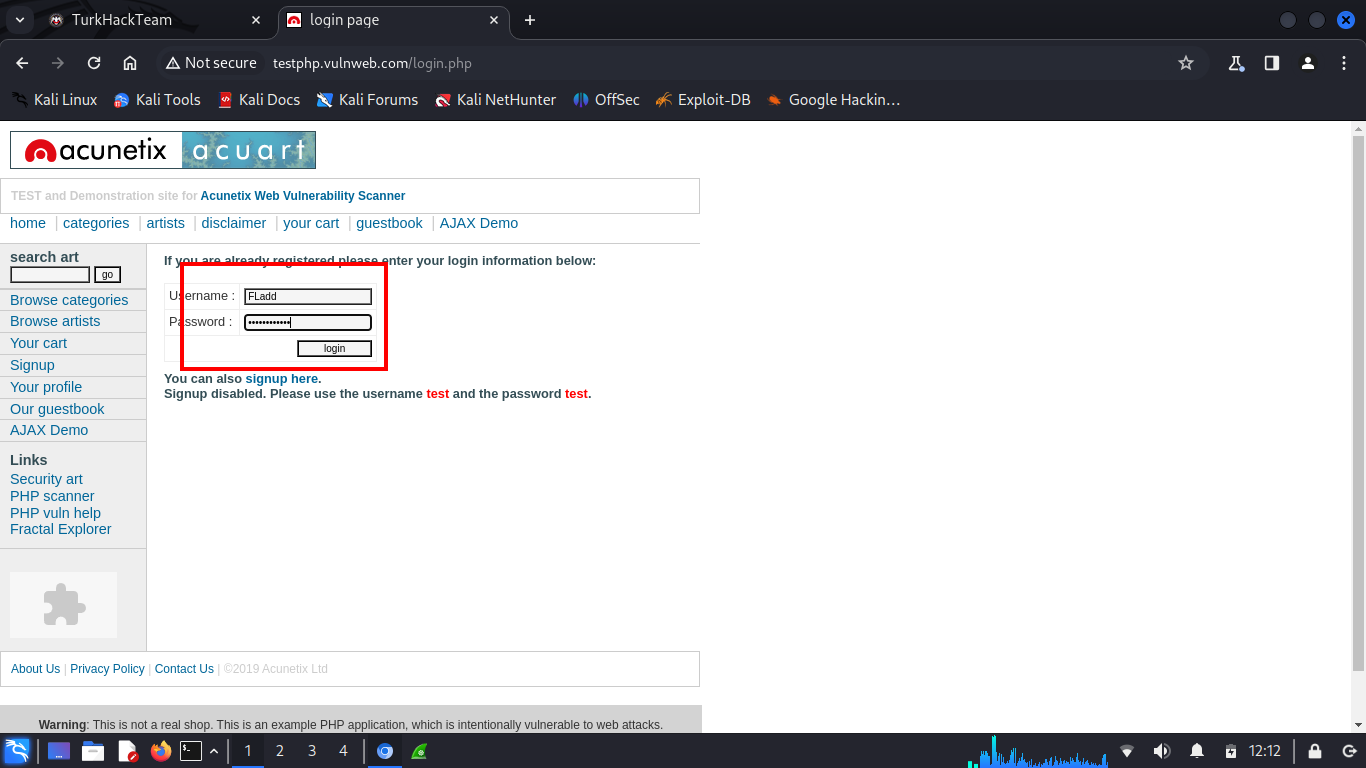Open the sidebar AJAX Demo link
Screen dimensions: 1366x768
pos(49,430)
